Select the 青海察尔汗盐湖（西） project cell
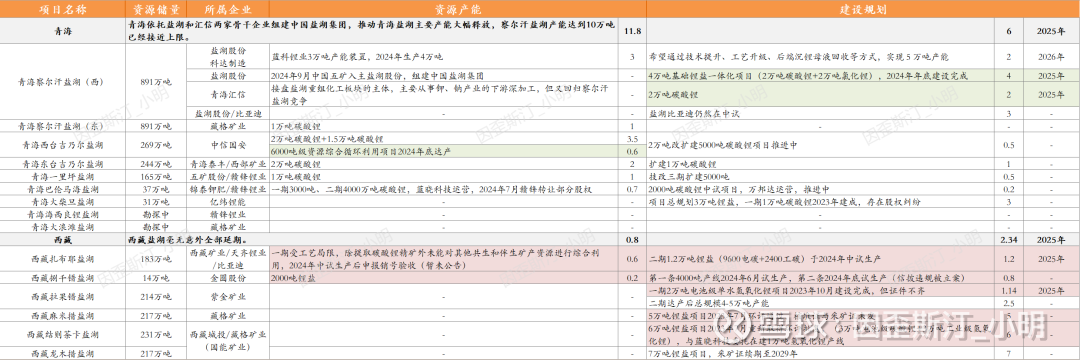Screen dimensions: 1080x360 pyautogui.click(x=63, y=82)
